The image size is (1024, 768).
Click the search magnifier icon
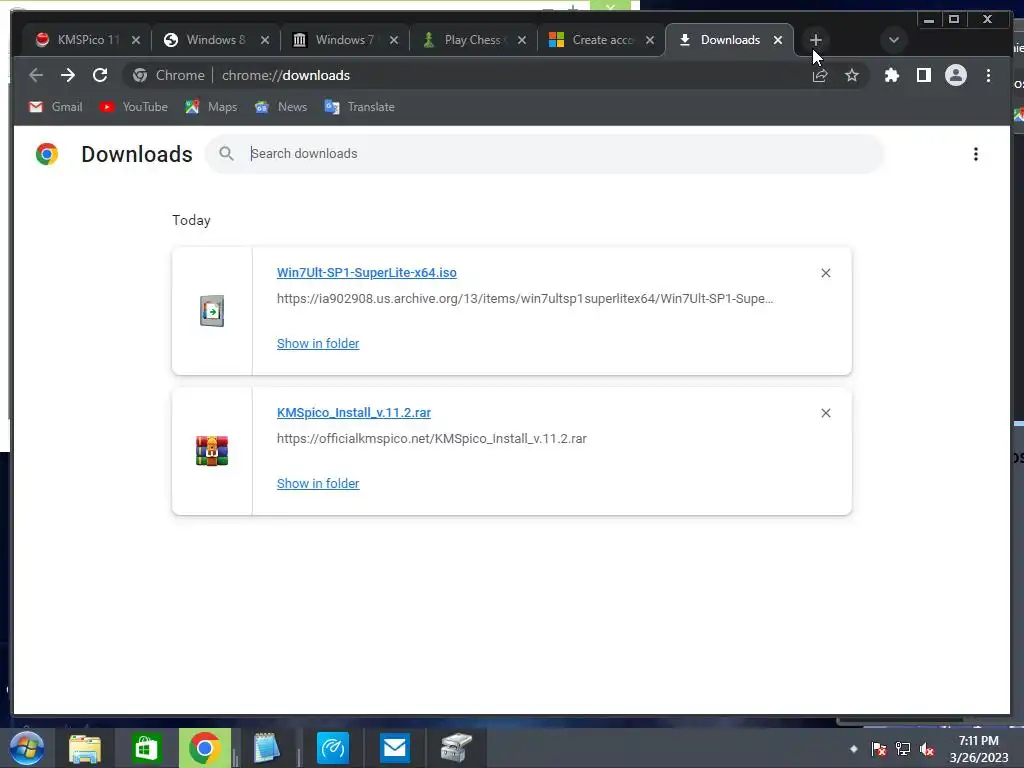click(x=226, y=153)
